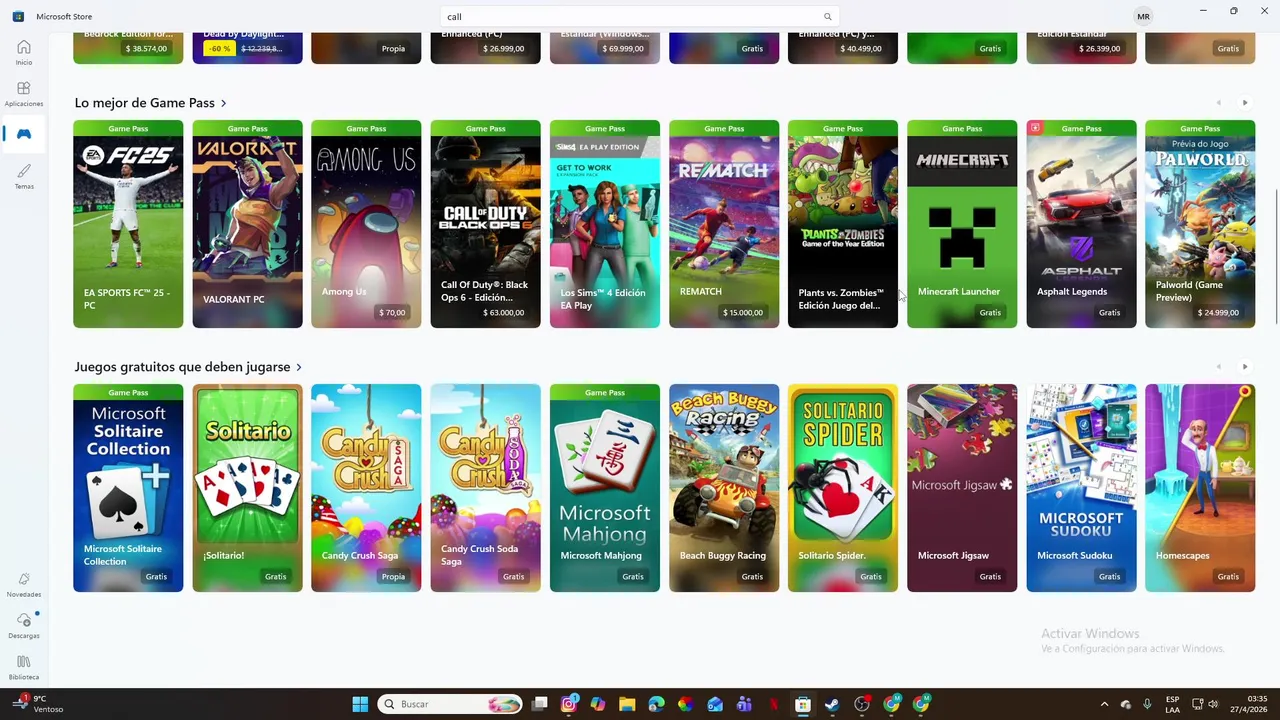Open Copilot from the taskbar
The height and width of the screenshot is (720, 1280).
click(598, 704)
